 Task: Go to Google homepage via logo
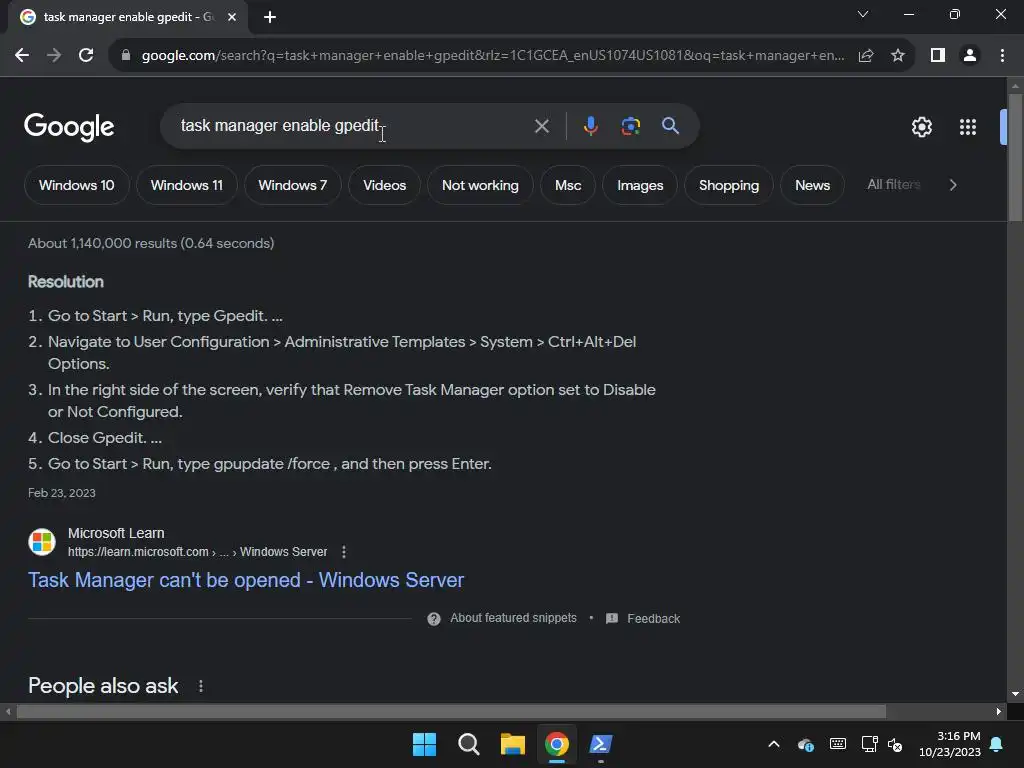69,127
